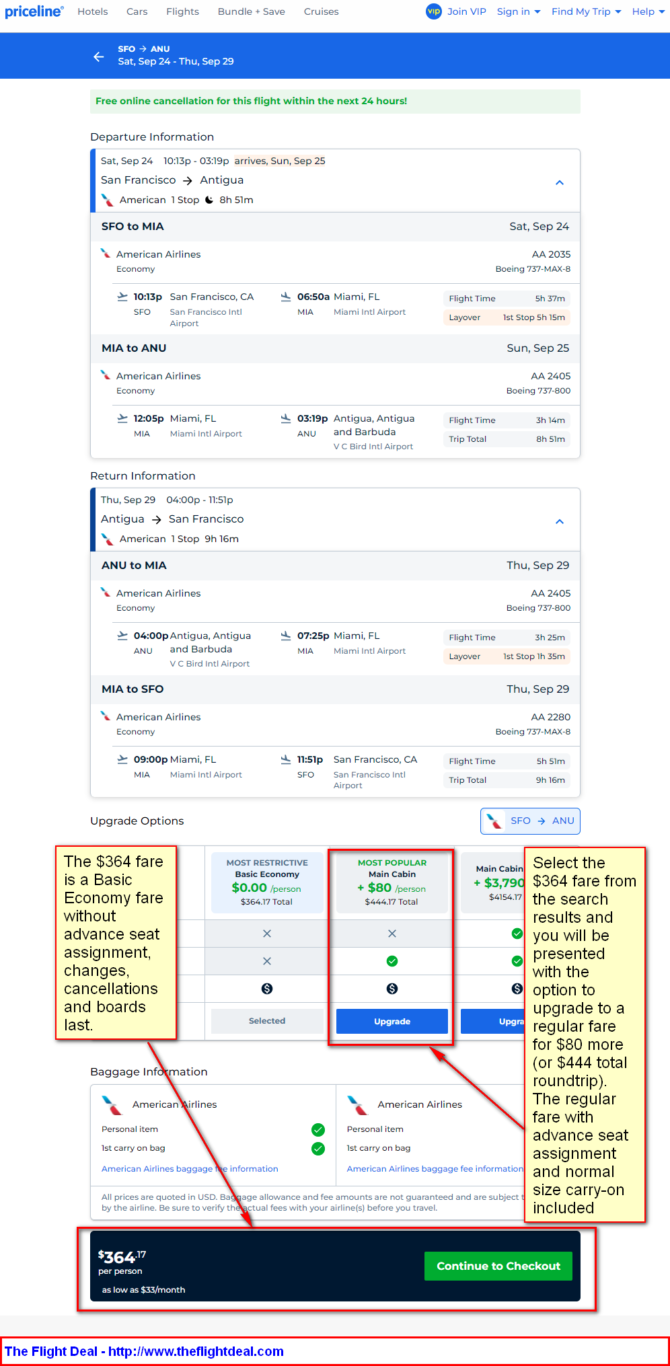This screenshot has width=670, height=1366.
Task: Click the 'Layover 1st Stop 5h 15m' row
Action: coord(507,317)
